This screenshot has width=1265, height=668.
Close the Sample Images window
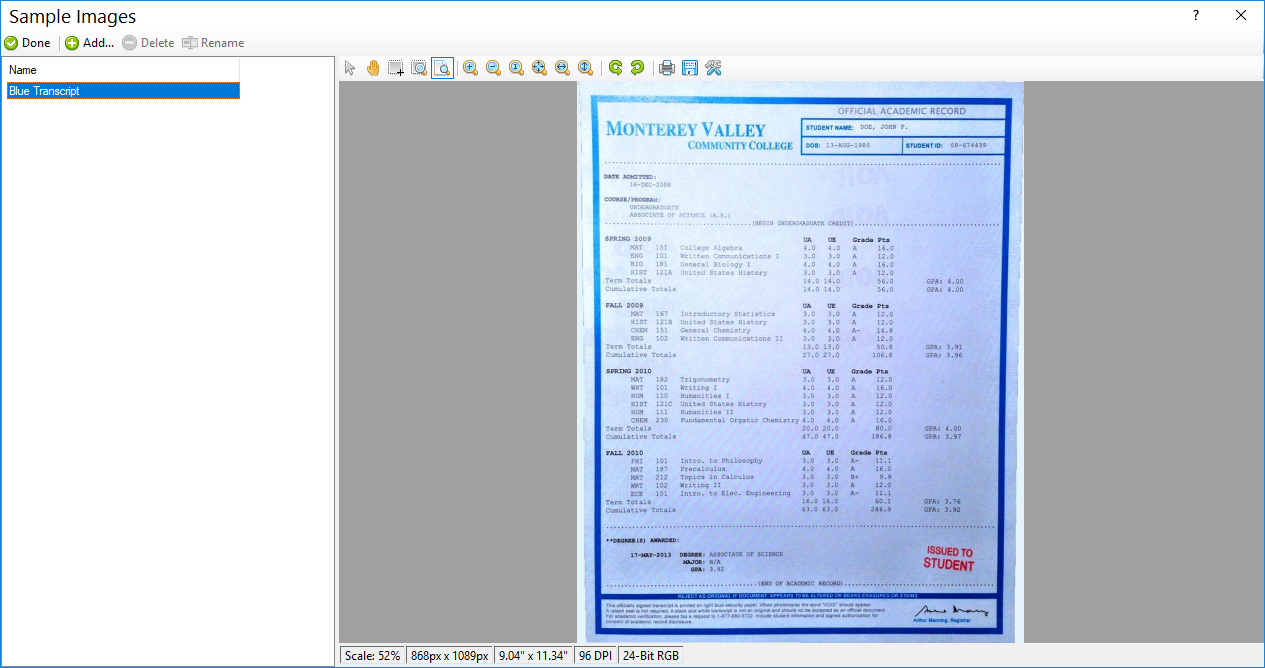(1241, 16)
